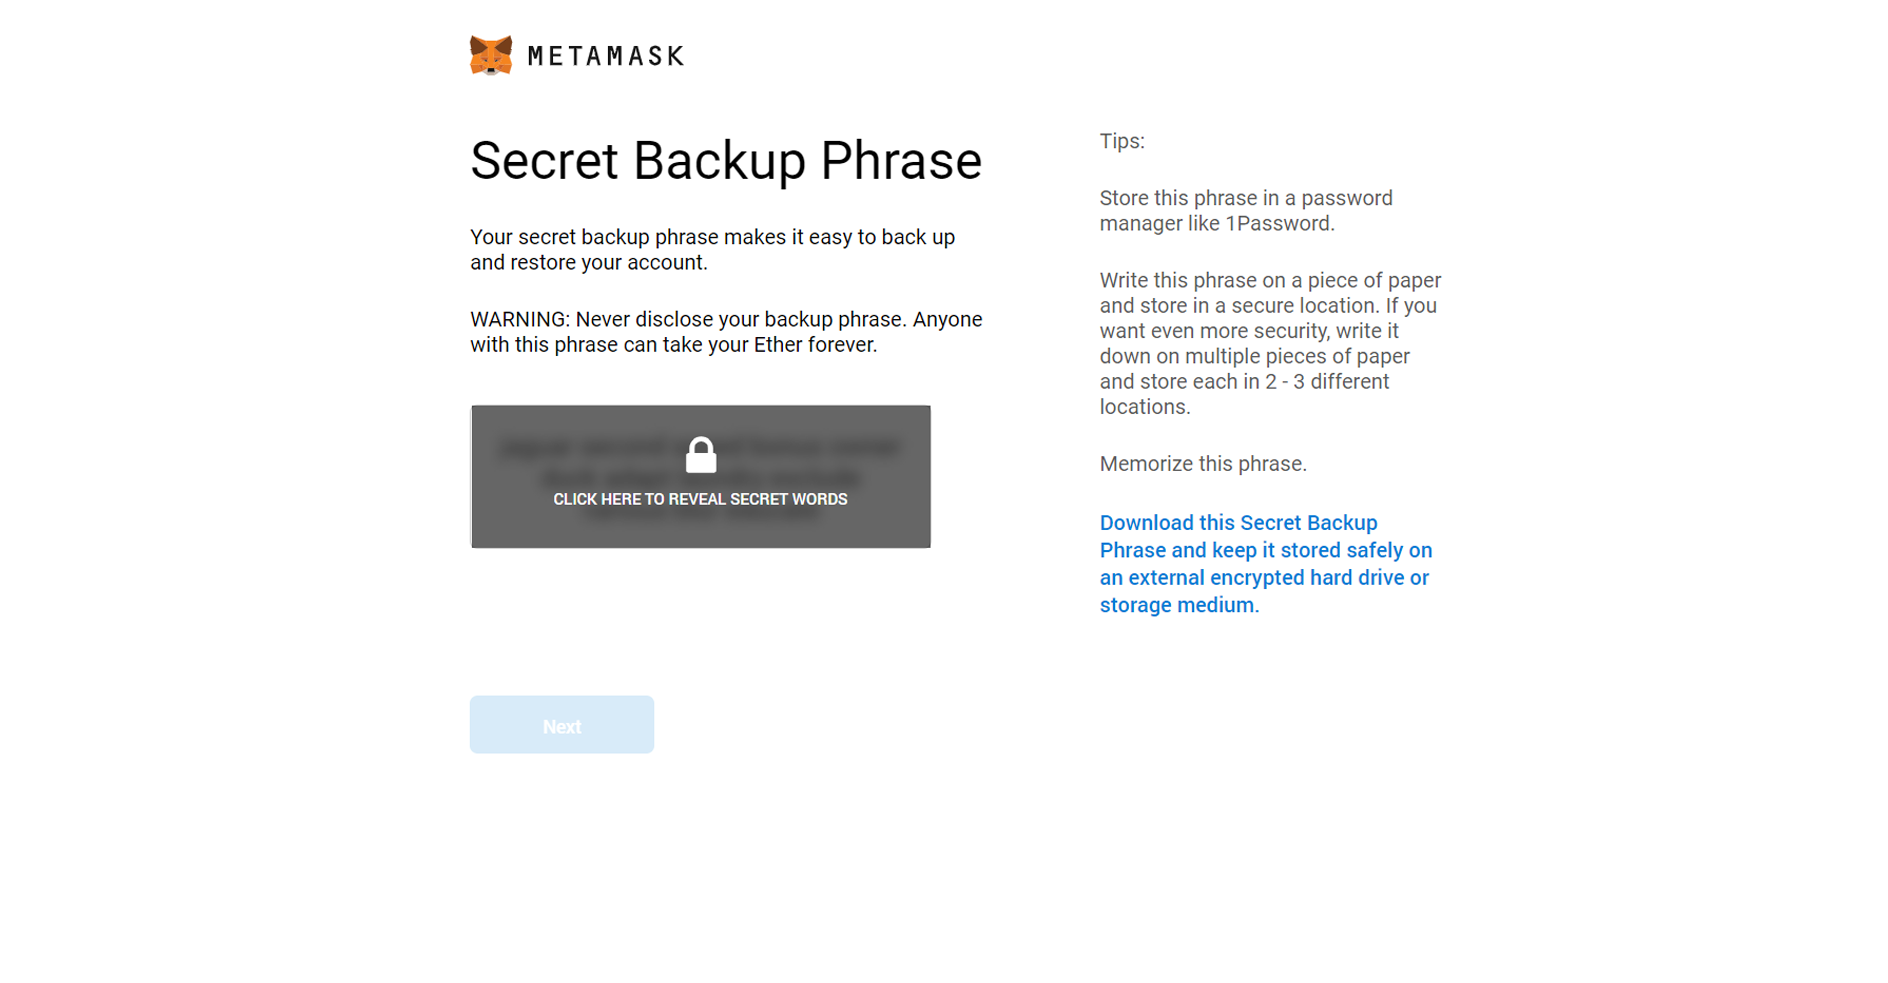Click the MetaMask fox logo

pyautogui.click(x=491, y=55)
